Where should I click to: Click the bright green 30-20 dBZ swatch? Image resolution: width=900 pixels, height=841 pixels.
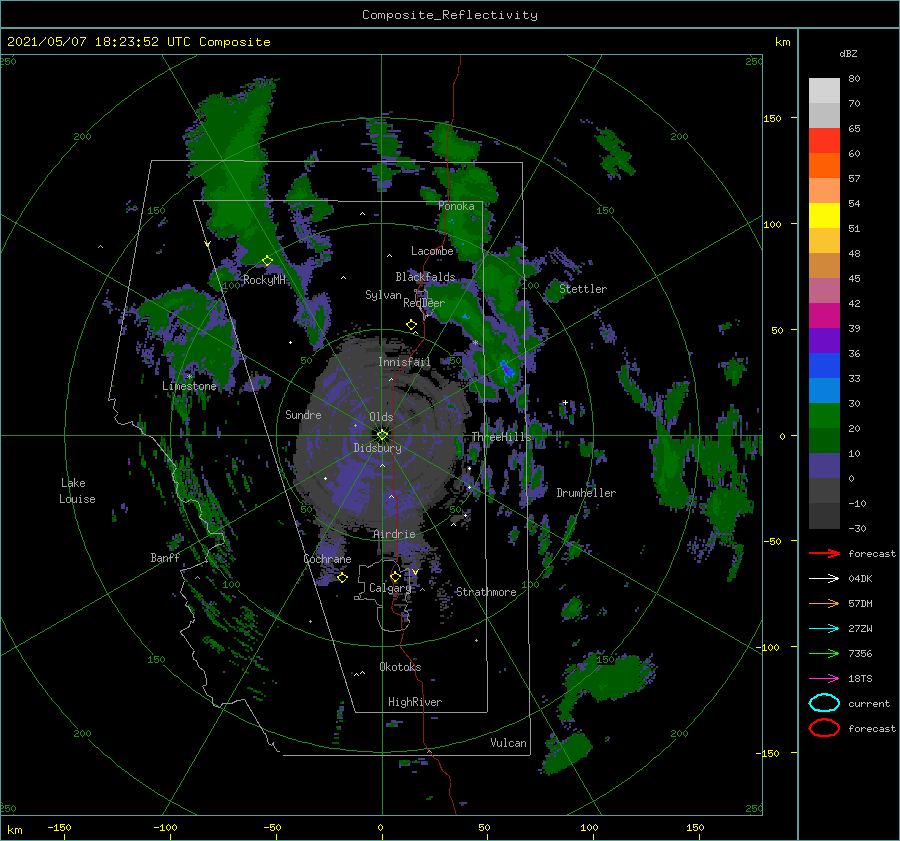[824, 416]
